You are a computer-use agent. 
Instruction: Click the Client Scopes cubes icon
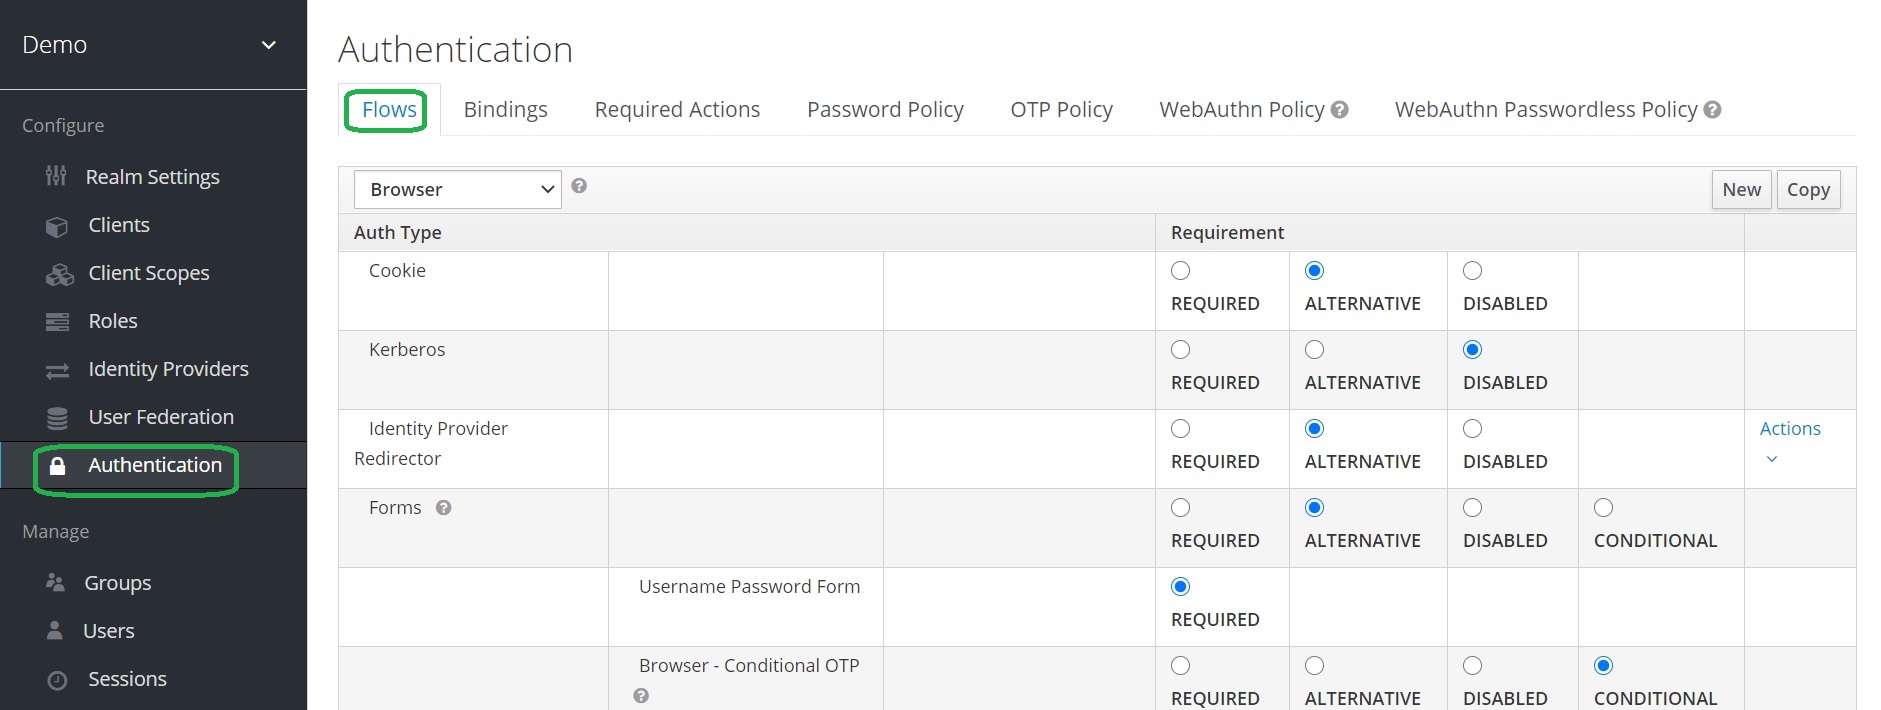pos(59,274)
